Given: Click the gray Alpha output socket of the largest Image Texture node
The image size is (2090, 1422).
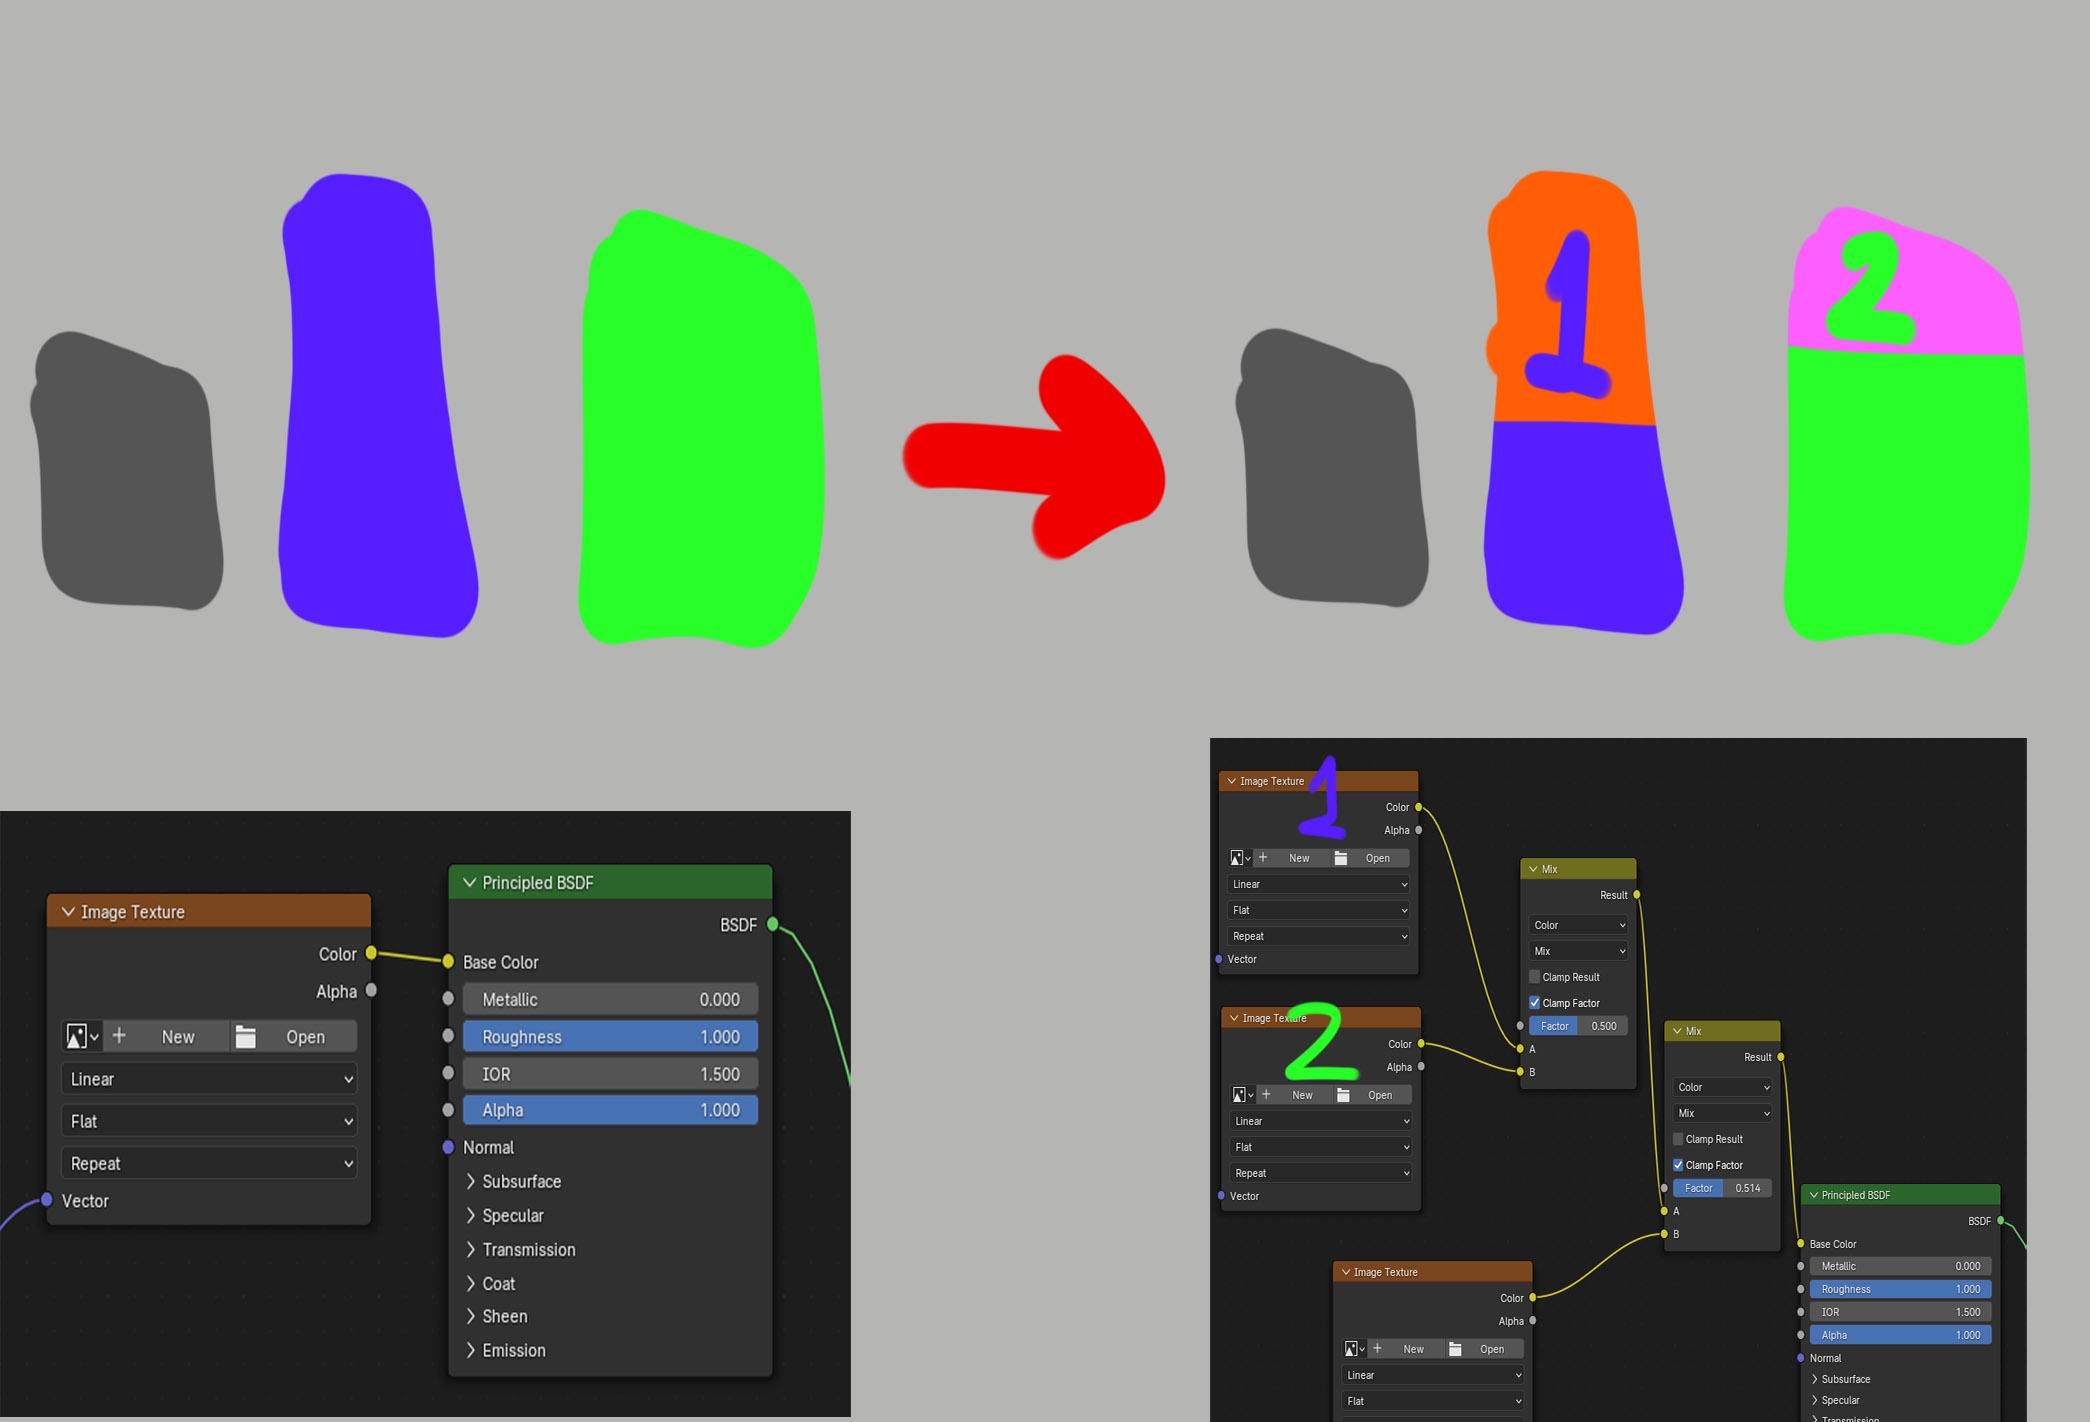Looking at the screenshot, I should pyautogui.click(x=371, y=991).
